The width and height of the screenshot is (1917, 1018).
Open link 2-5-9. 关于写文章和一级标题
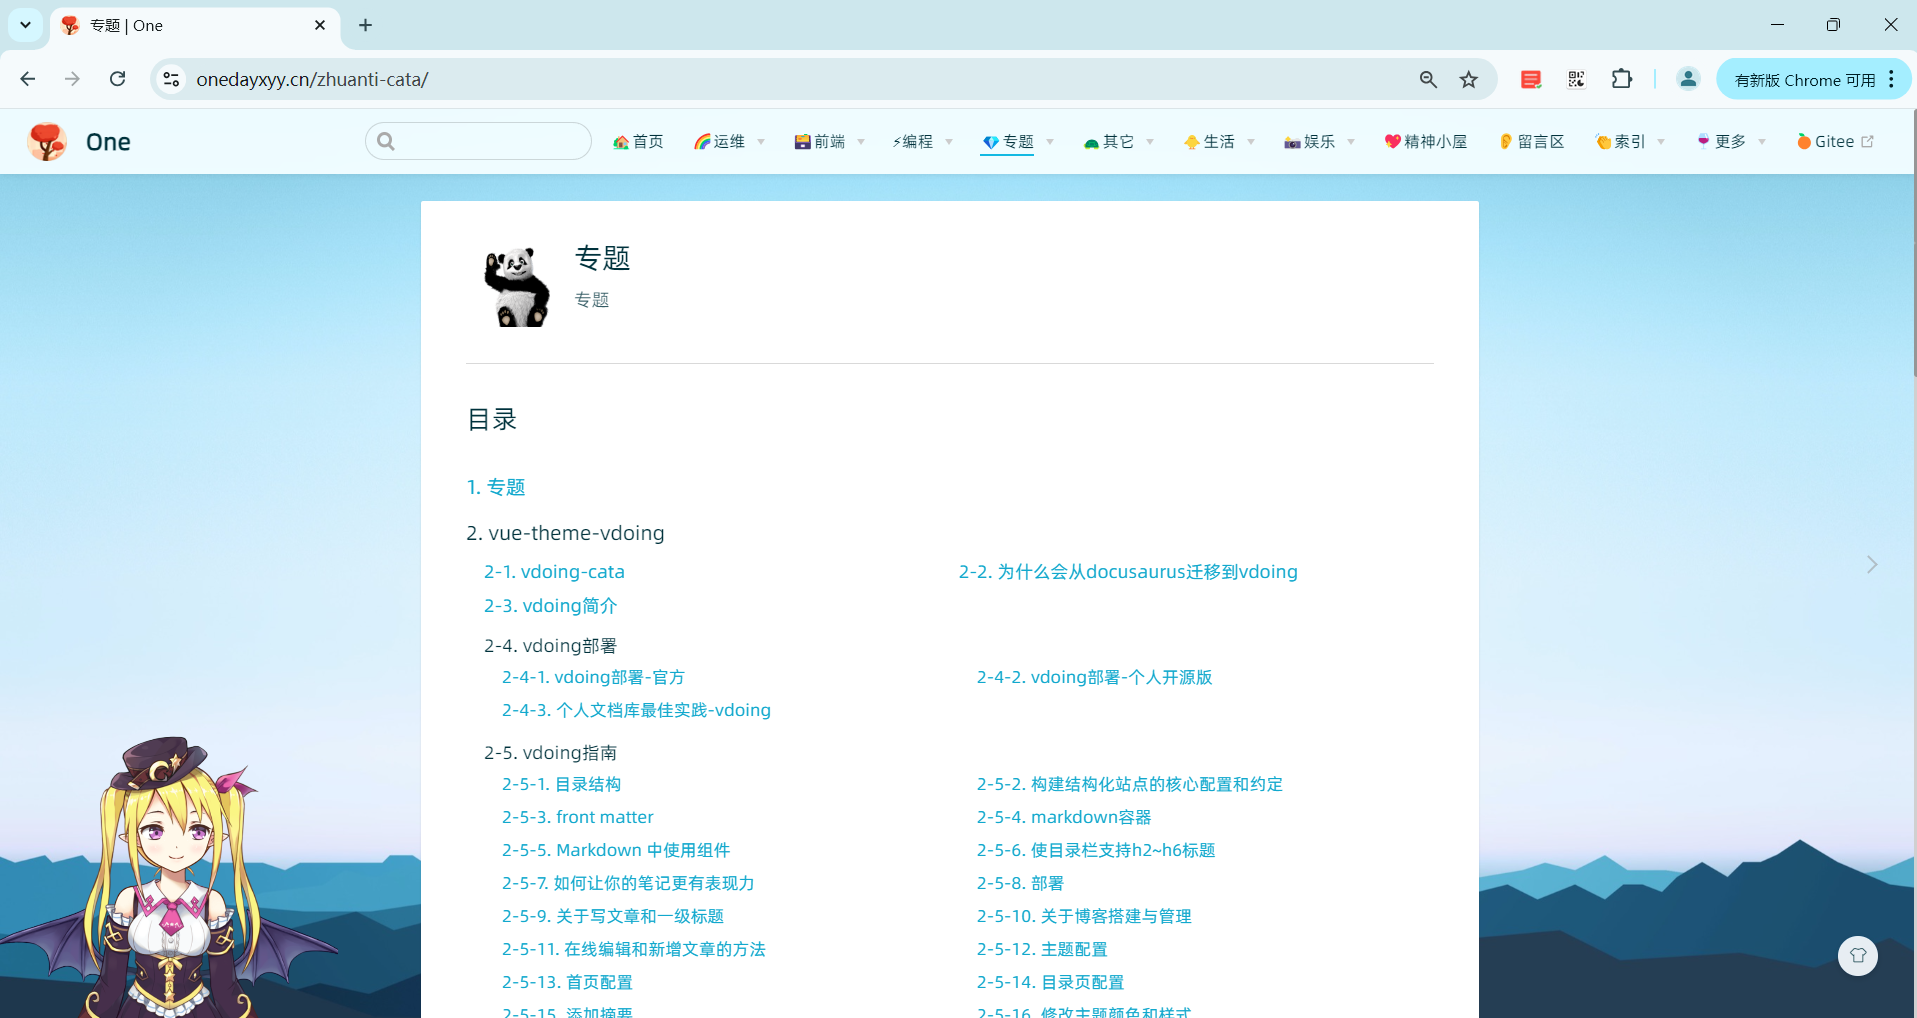coord(612,916)
